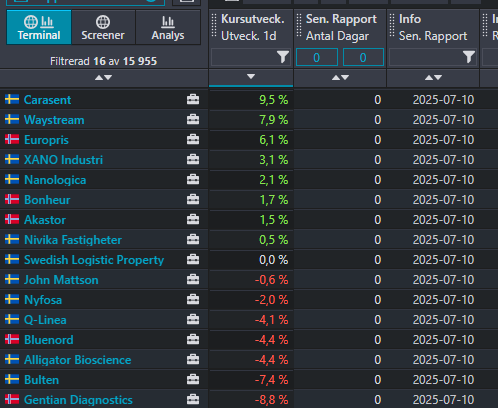Open the Bulten company link
The height and width of the screenshot is (408, 498).
(41, 380)
